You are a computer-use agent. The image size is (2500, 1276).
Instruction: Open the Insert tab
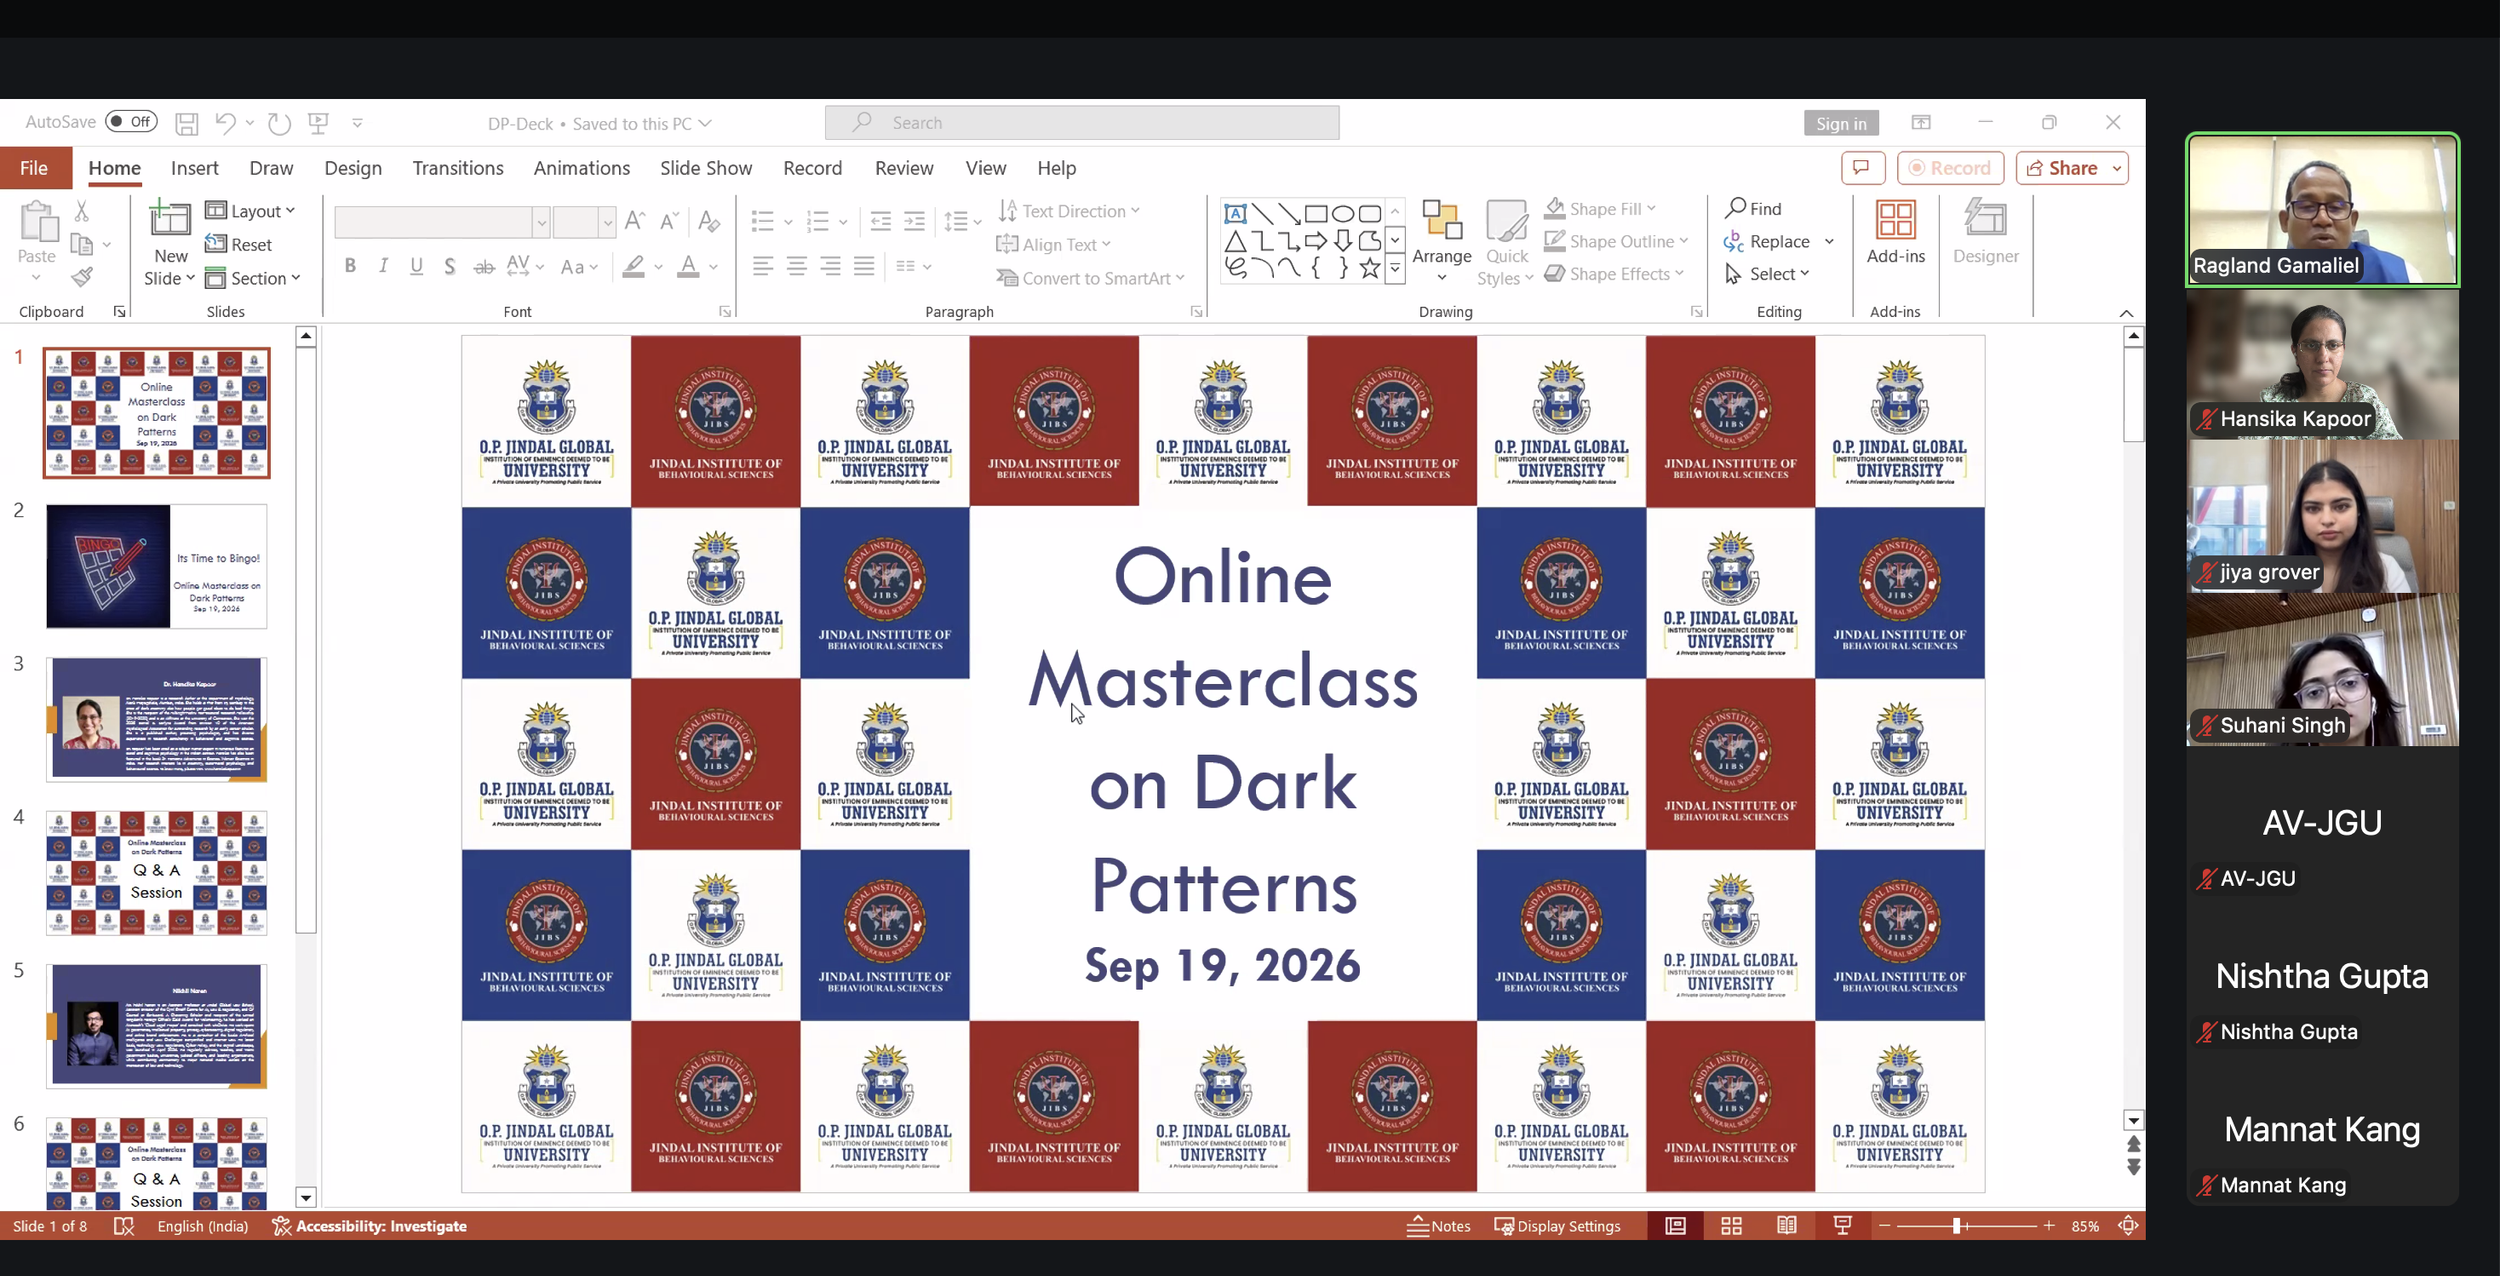pyautogui.click(x=194, y=168)
